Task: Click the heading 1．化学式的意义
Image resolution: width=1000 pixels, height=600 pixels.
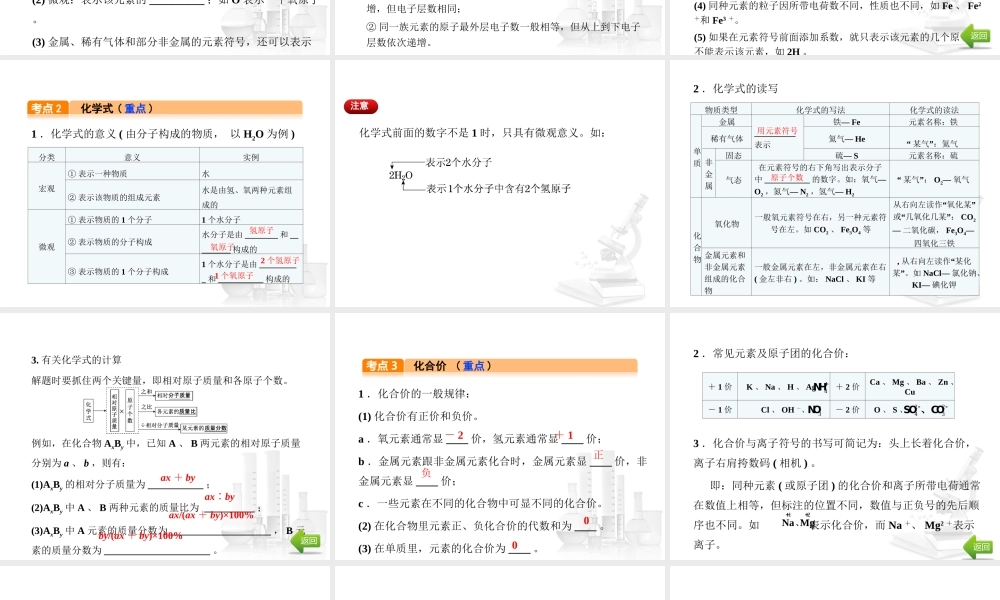Action: point(163,134)
